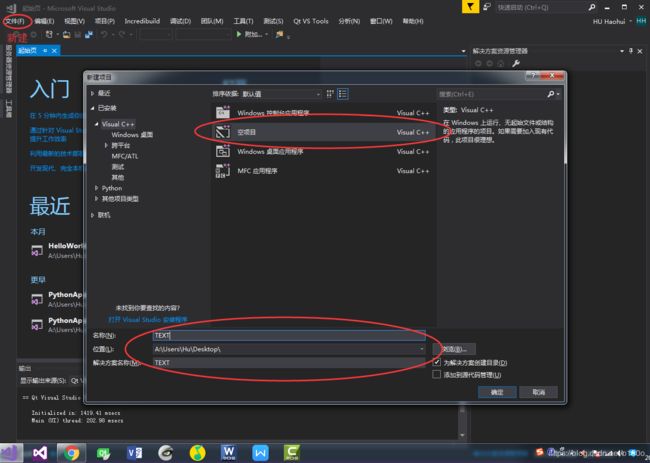650x463 pixels.
Task: Select MFC/ATL tree item
Action: (x=125, y=156)
